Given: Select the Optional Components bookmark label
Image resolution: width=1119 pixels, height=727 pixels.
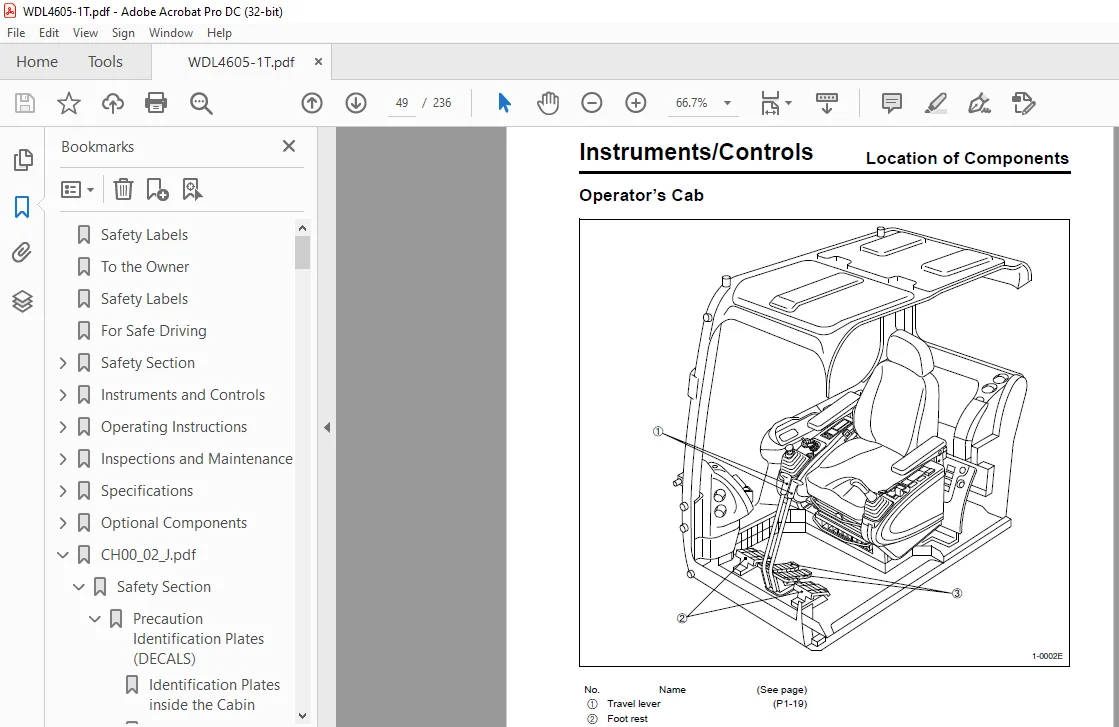Looking at the screenshot, I should (173, 523).
